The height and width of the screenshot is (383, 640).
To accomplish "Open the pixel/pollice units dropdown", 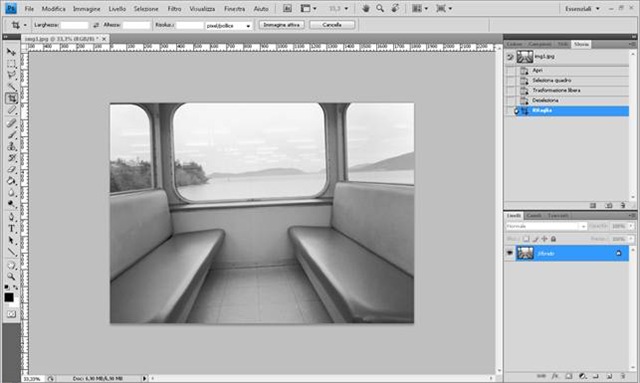I will click(x=229, y=25).
